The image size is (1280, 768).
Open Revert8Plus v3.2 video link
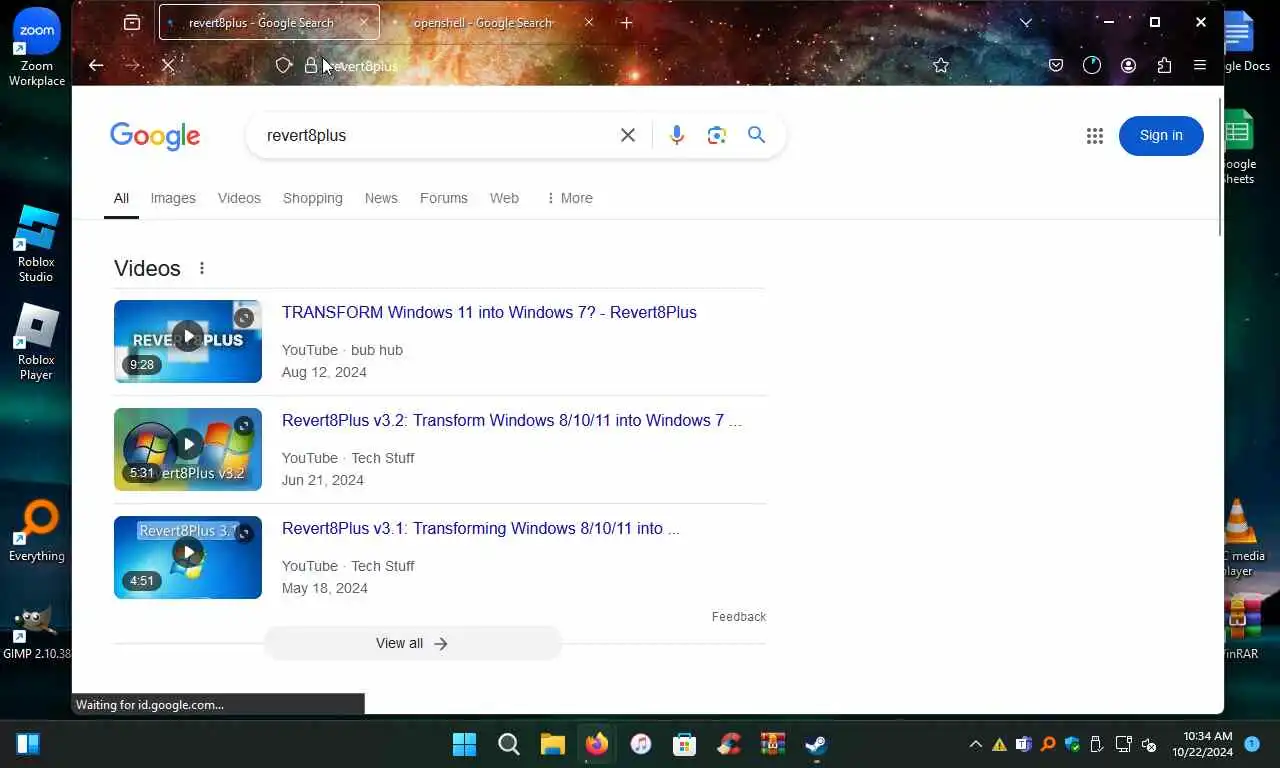(x=512, y=420)
